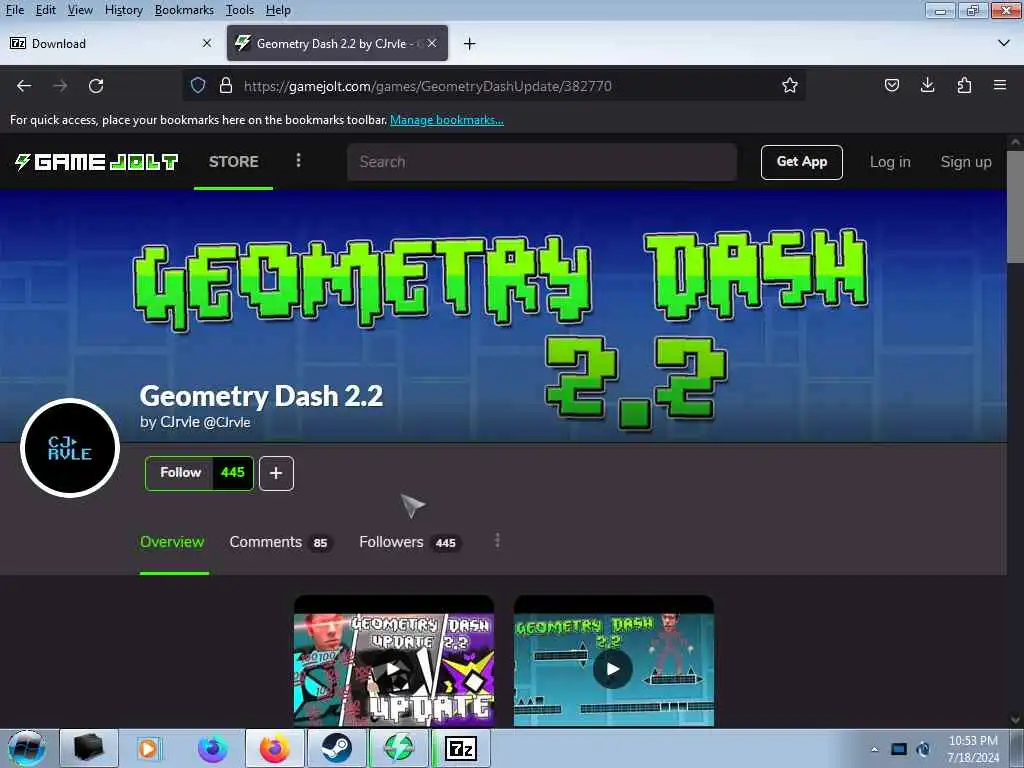1024x768 pixels.
Task: Open the Steam taskbar icon
Action: tap(336, 748)
